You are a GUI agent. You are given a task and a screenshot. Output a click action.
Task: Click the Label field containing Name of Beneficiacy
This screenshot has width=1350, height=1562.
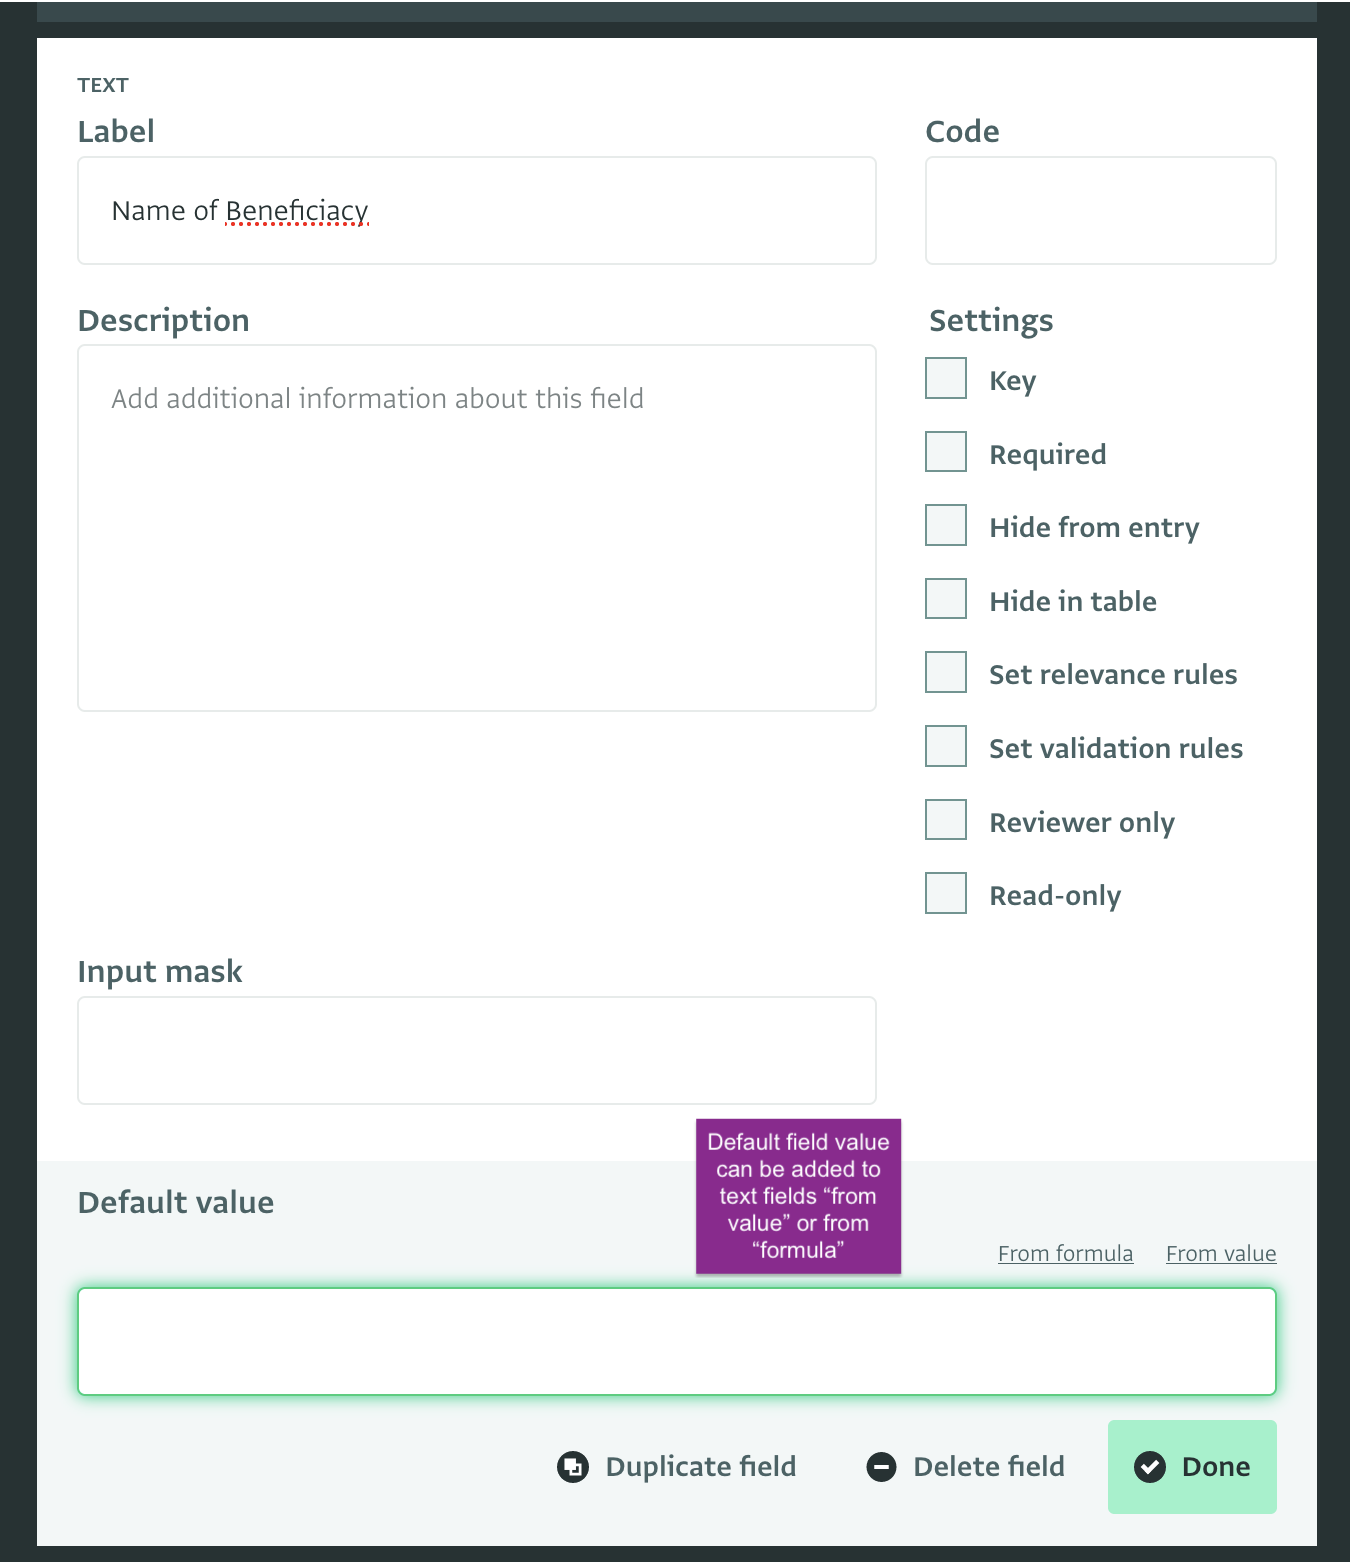[x=476, y=210]
